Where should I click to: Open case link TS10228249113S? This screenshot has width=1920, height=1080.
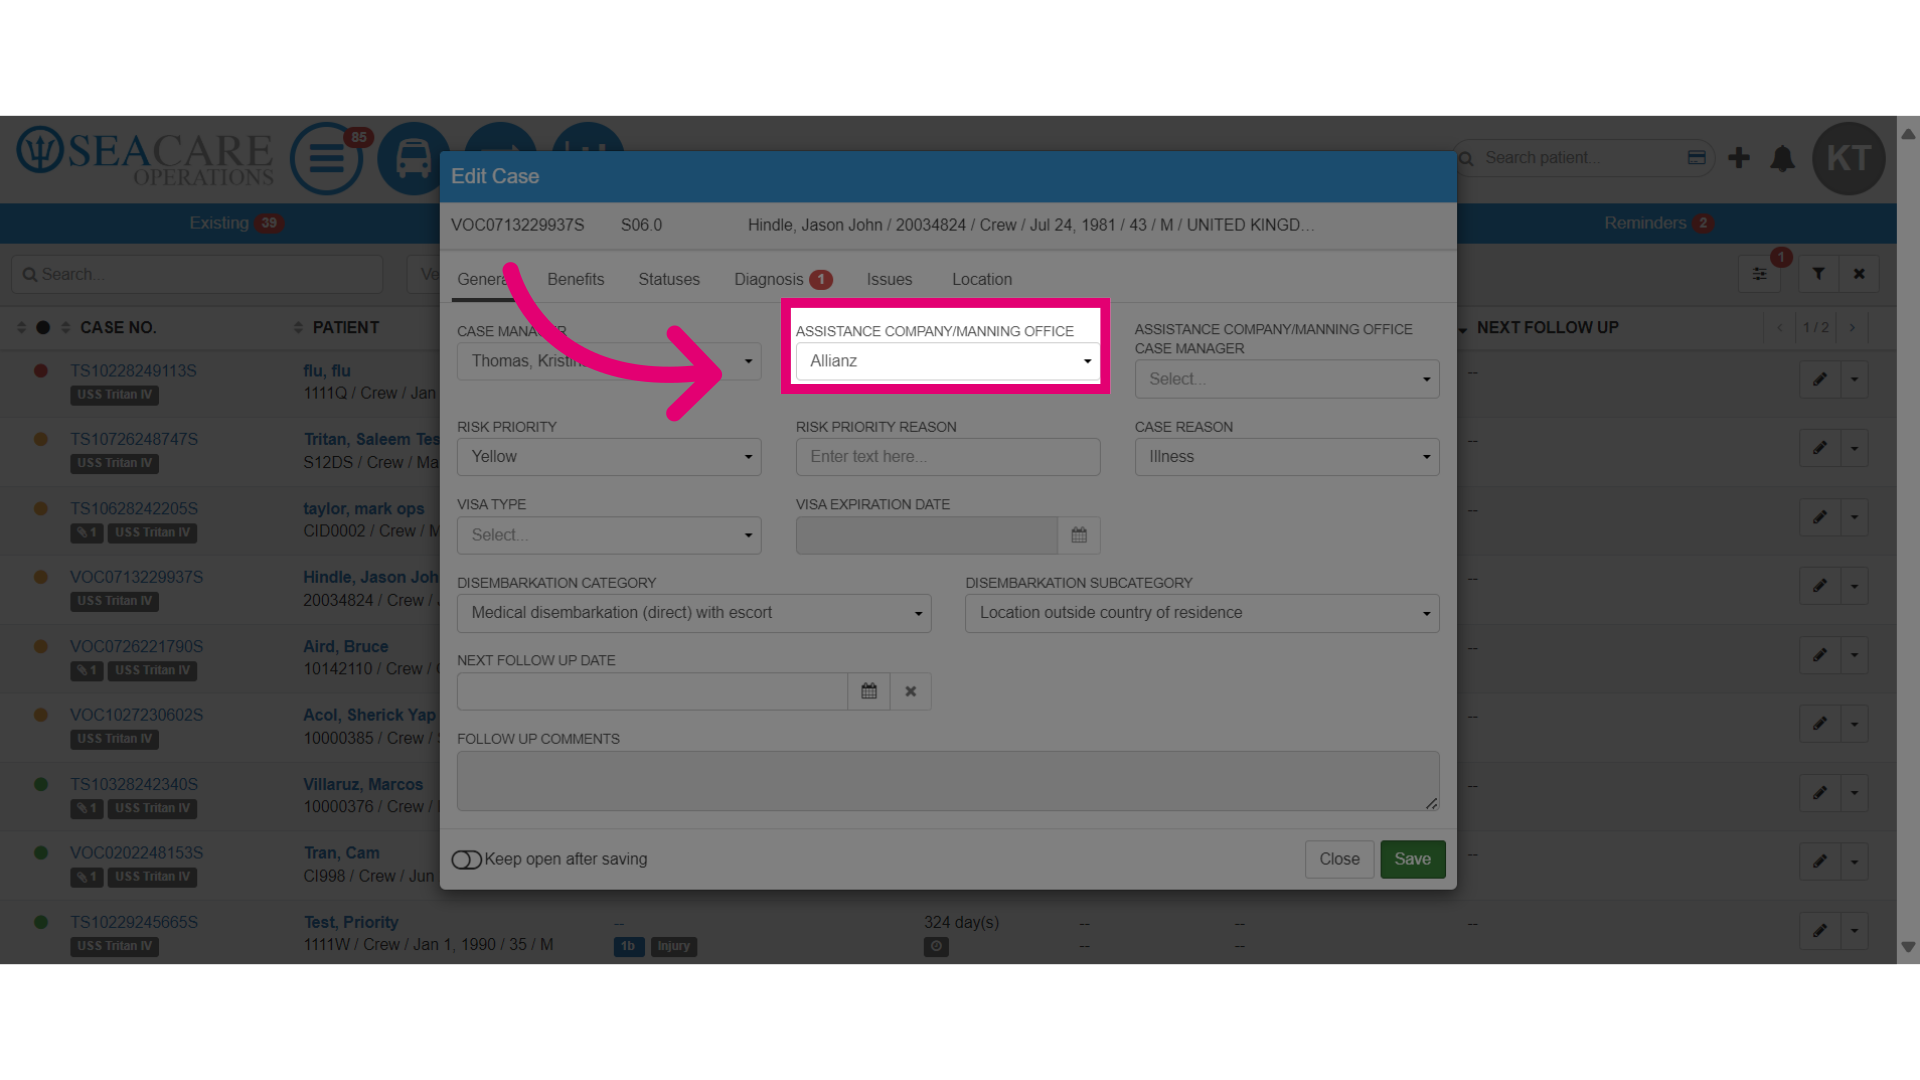coord(133,371)
